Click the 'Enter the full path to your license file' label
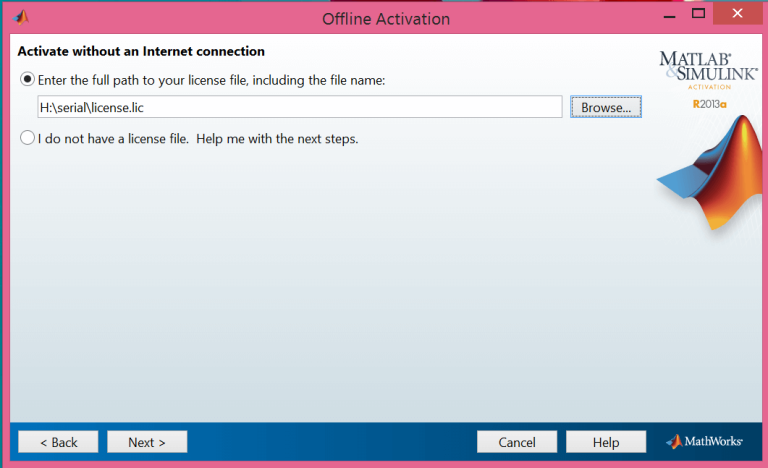768x468 pixels. coord(212,80)
